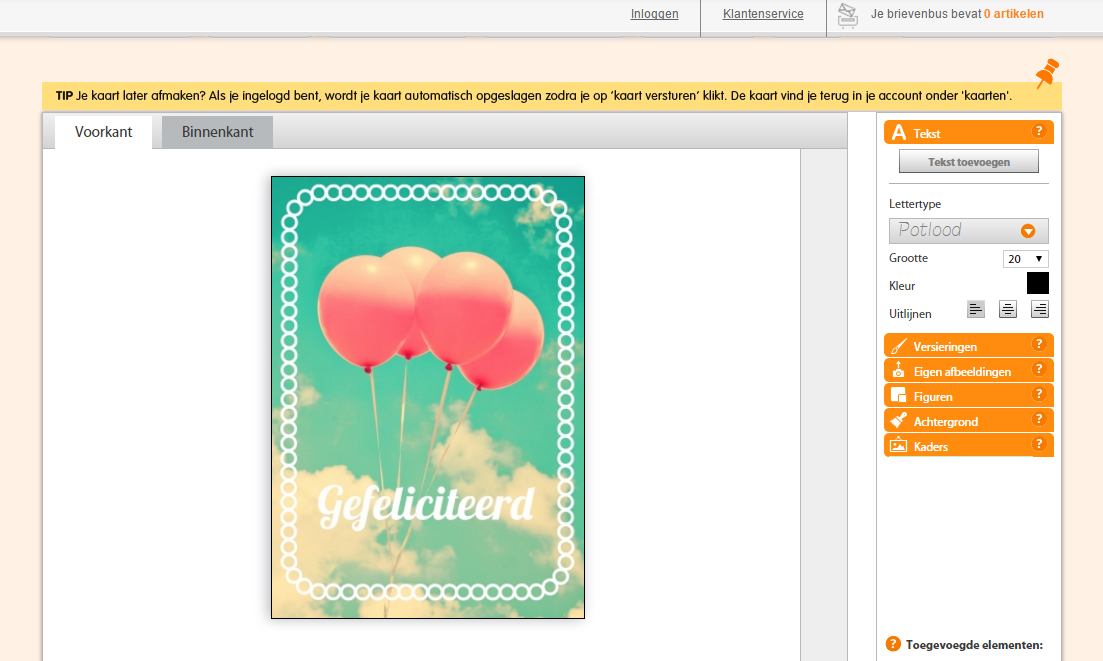Image resolution: width=1103 pixels, height=661 pixels.
Task: Click the left-align text icon
Action: tap(975, 309)
